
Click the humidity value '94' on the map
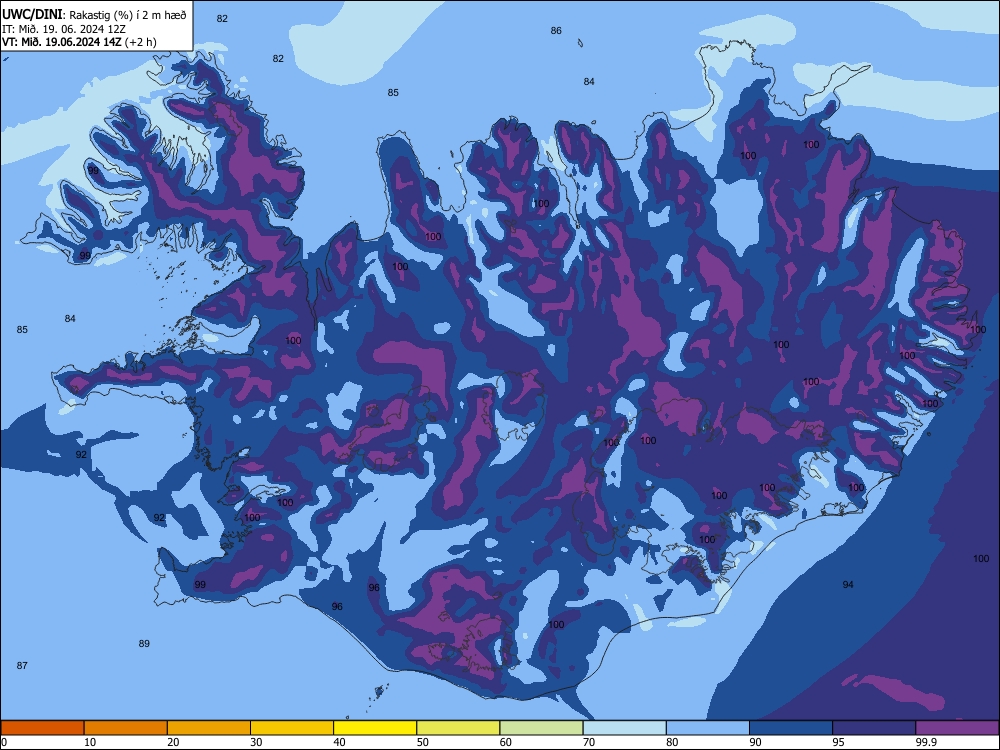coord(848,585)
